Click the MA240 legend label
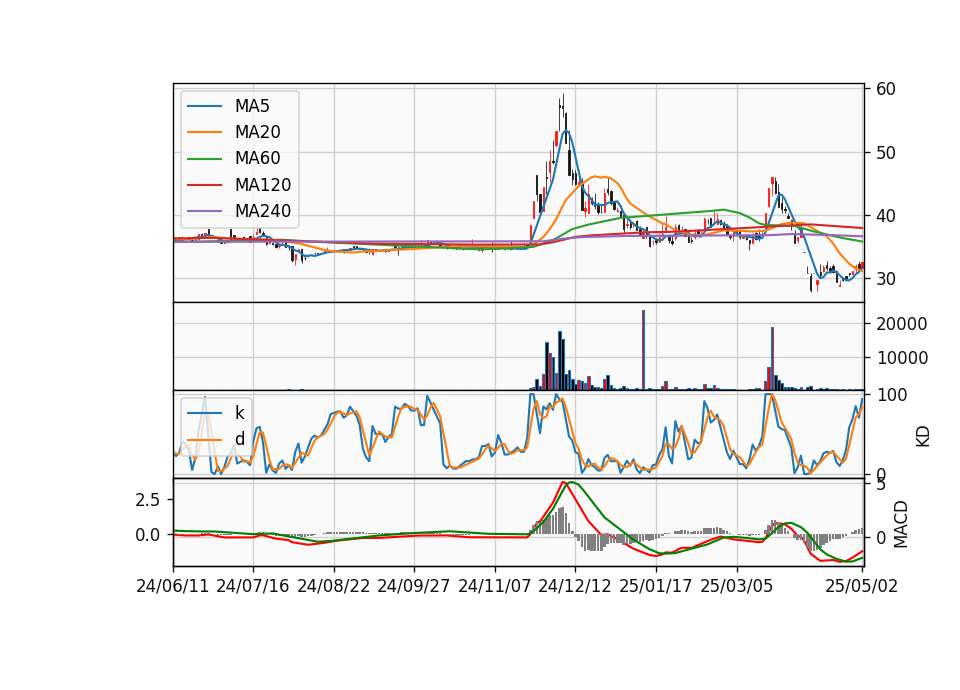 (x=263, y=211)
